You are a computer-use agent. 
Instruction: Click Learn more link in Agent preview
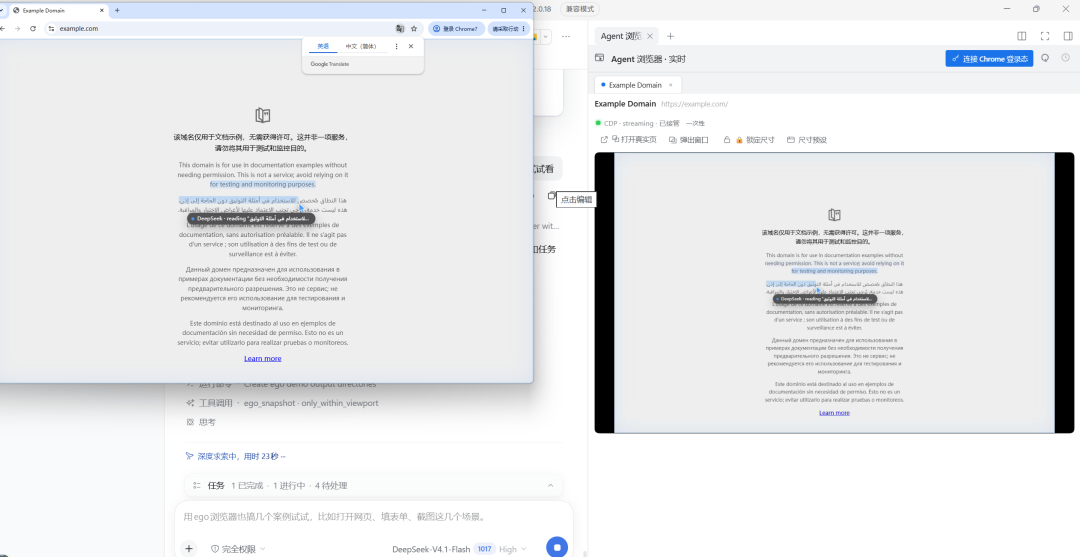pos(834,413)
